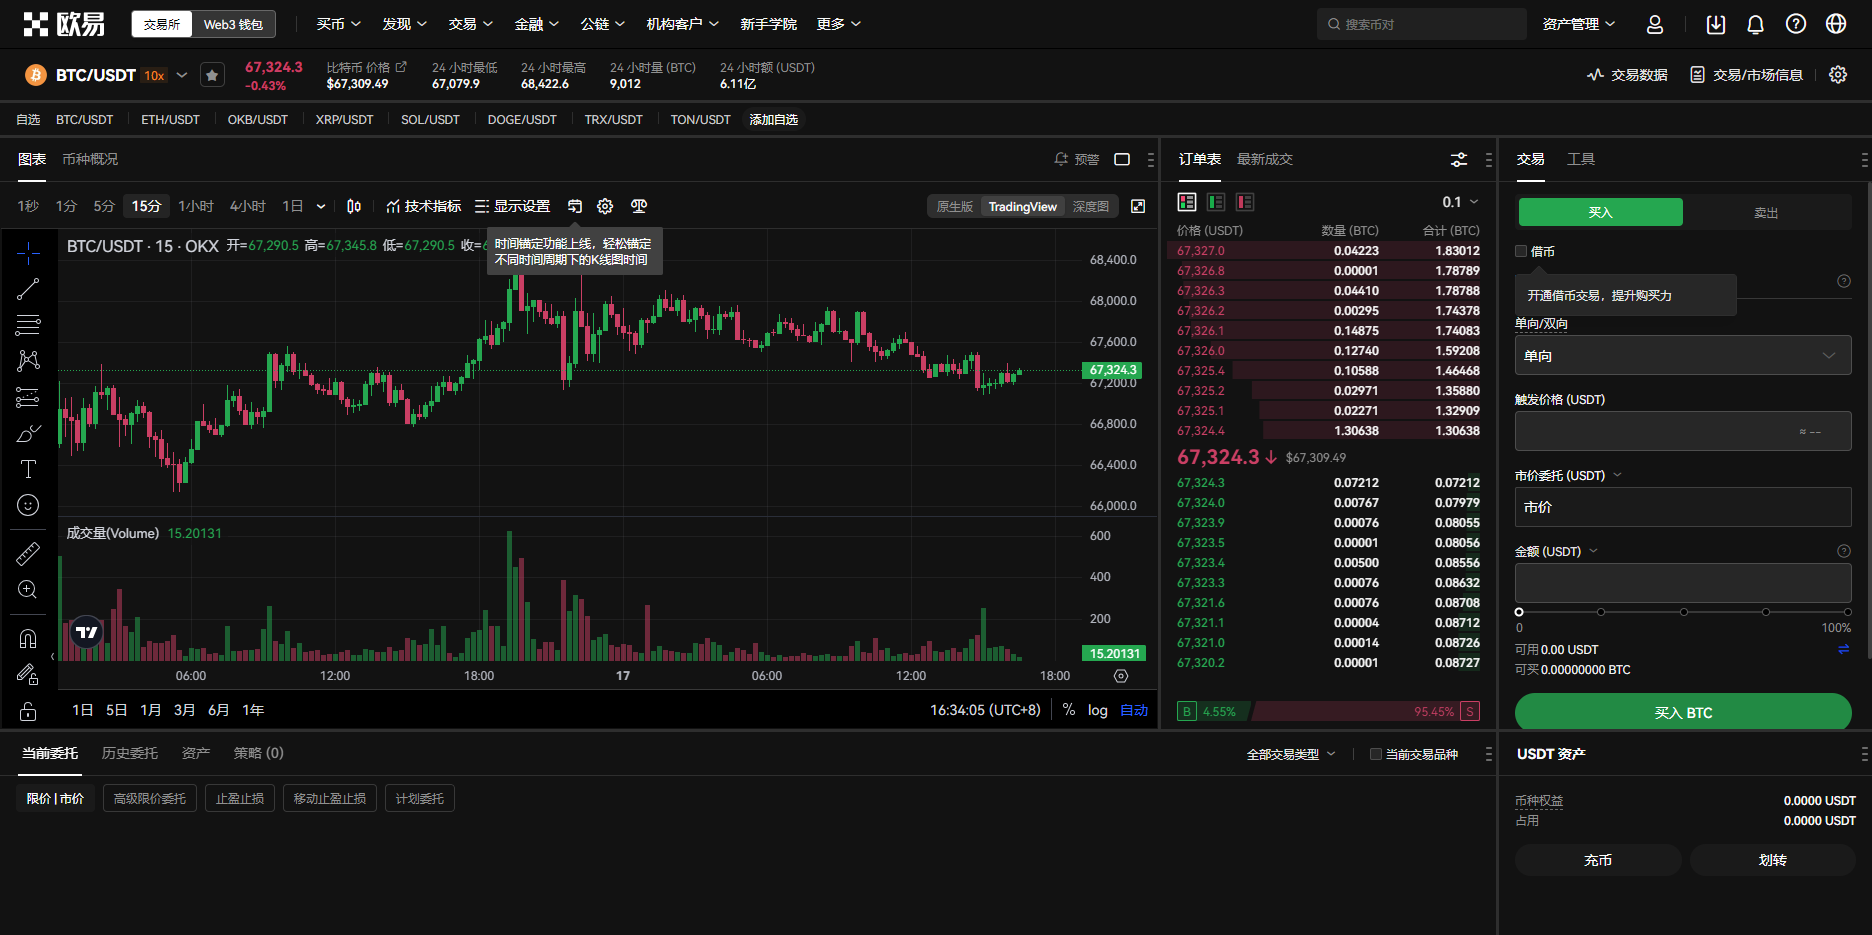This screenshot has width=1872, height=935.
Task: Toggle log scale on chart
Action: click(1098, 710)
